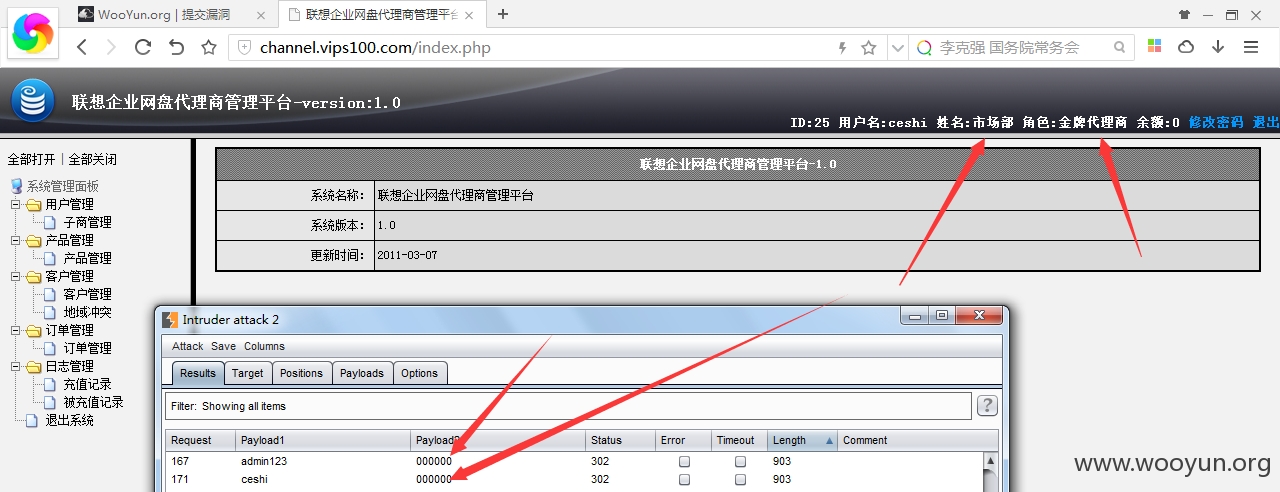Click the lightning speed-mode icon

coord(842,47)
